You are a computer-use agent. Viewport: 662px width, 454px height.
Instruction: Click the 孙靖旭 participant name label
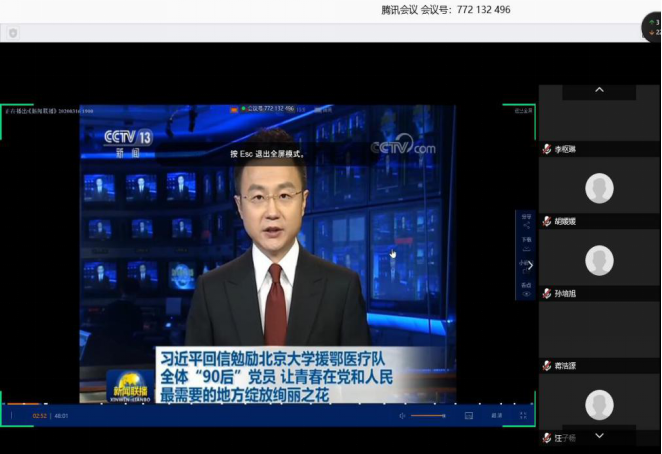[x=565, y=294]
